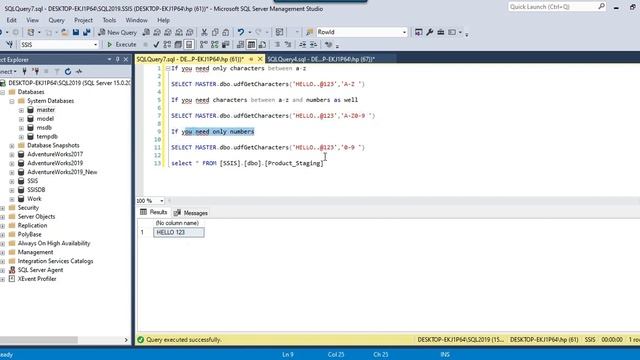
Task: Click the Cut scissors icon
Action: click(204, 32)
